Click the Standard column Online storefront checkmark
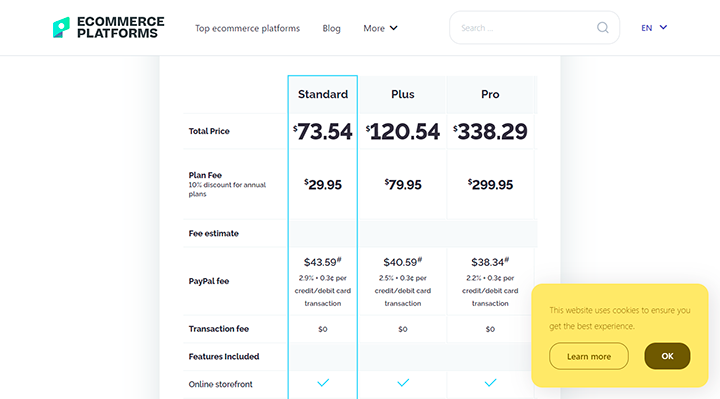The width and height of the screenshot is (720, 399). [323, 383]
